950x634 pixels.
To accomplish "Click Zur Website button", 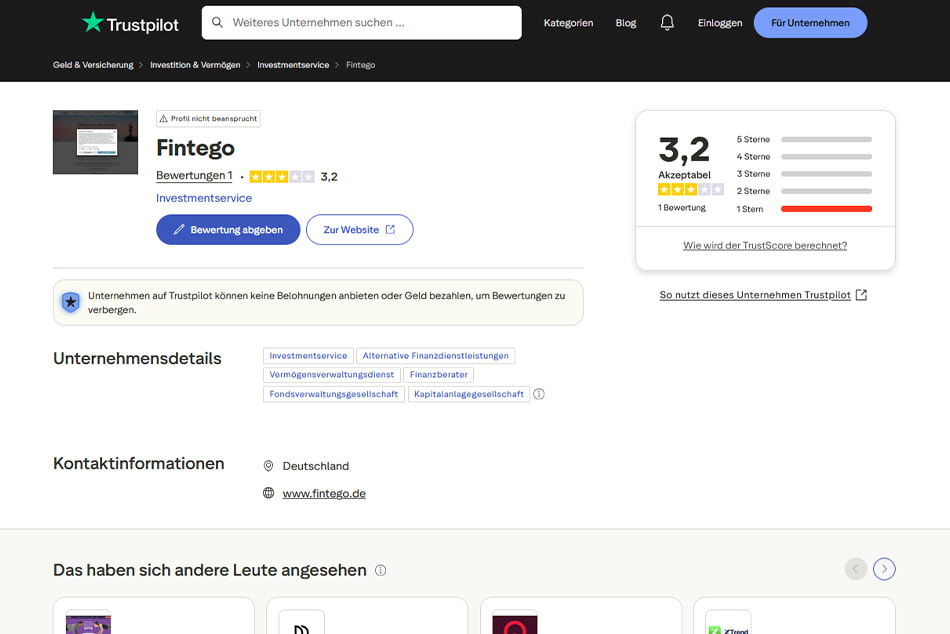I will [359, 230].
